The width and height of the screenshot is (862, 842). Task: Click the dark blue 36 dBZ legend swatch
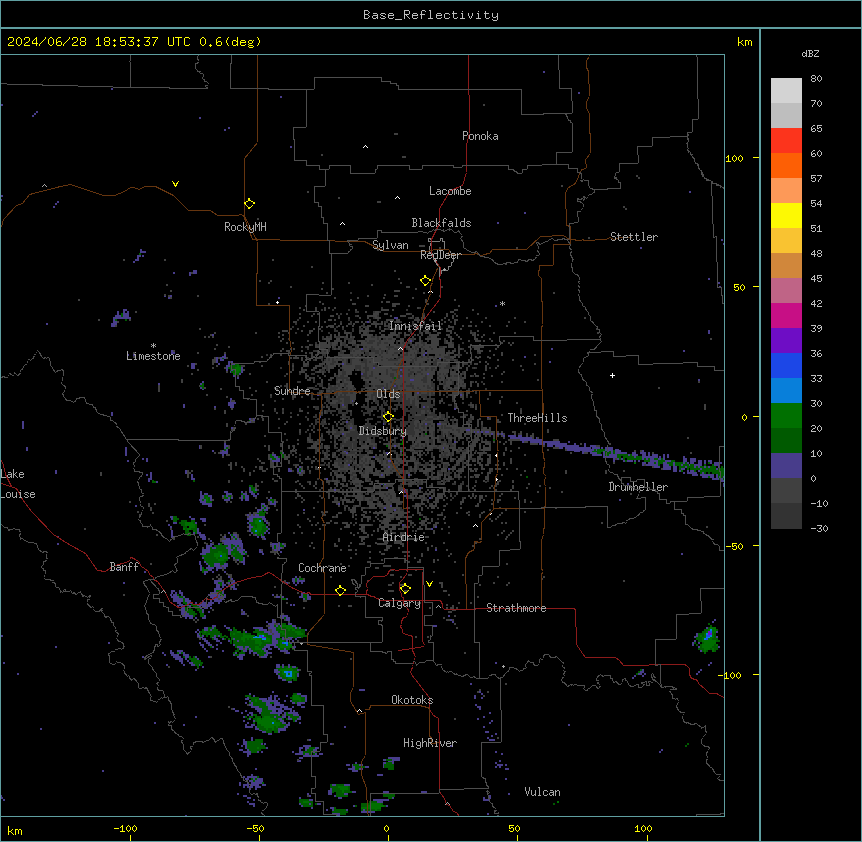[786, 365]
